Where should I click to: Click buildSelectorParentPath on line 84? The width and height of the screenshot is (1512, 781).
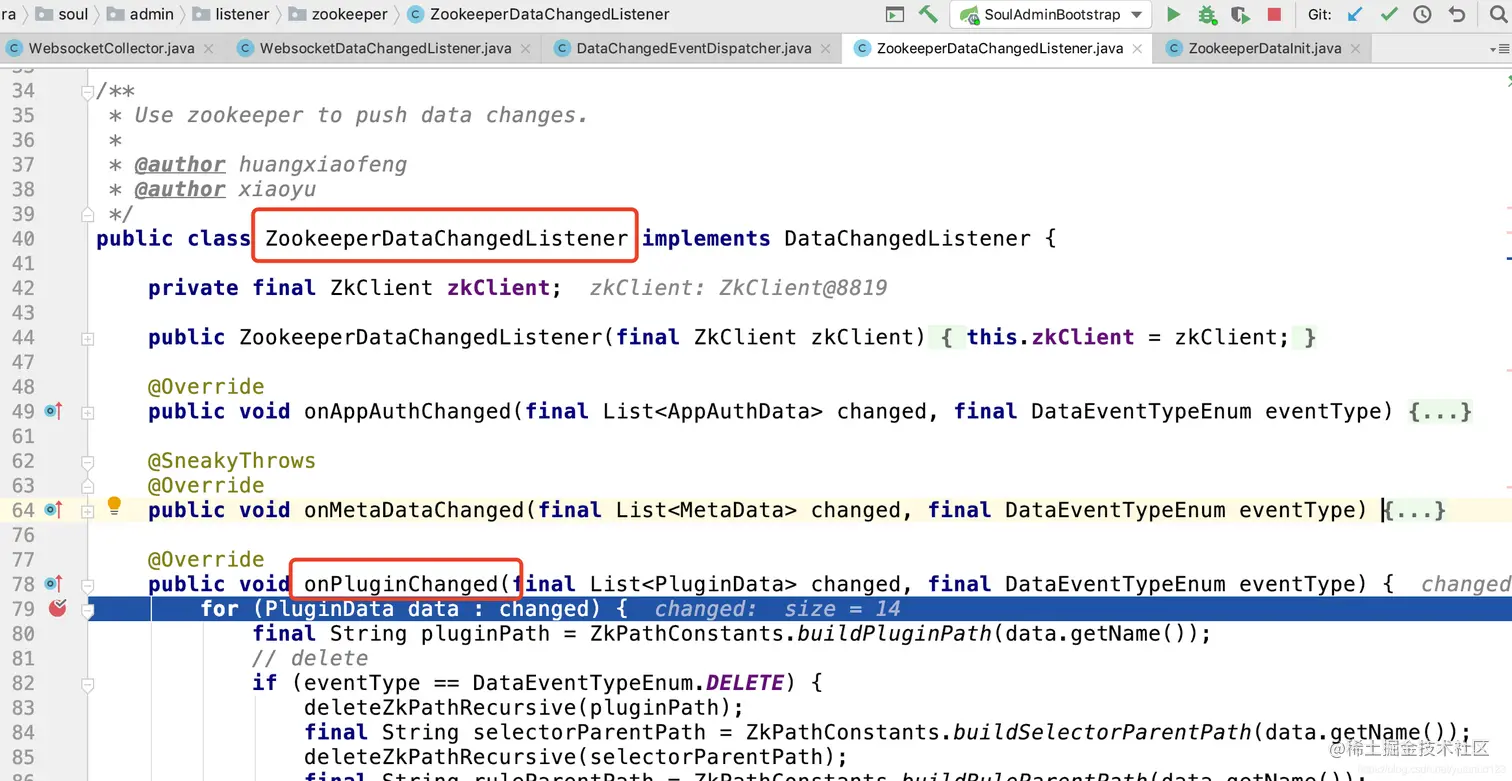[x=1102, y=732]
